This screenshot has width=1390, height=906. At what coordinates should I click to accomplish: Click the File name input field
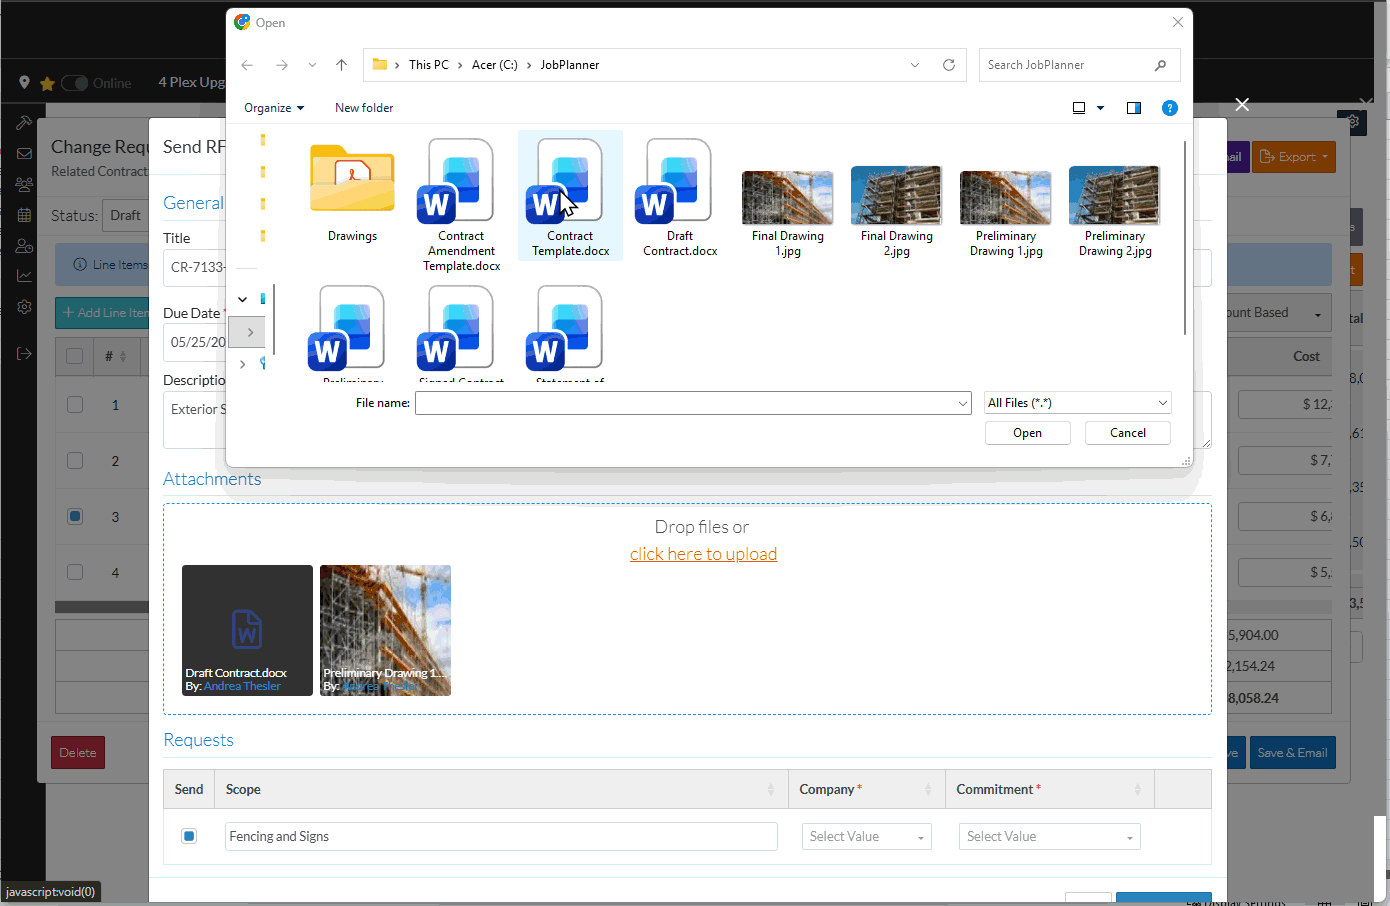click(x=693, y=403)
